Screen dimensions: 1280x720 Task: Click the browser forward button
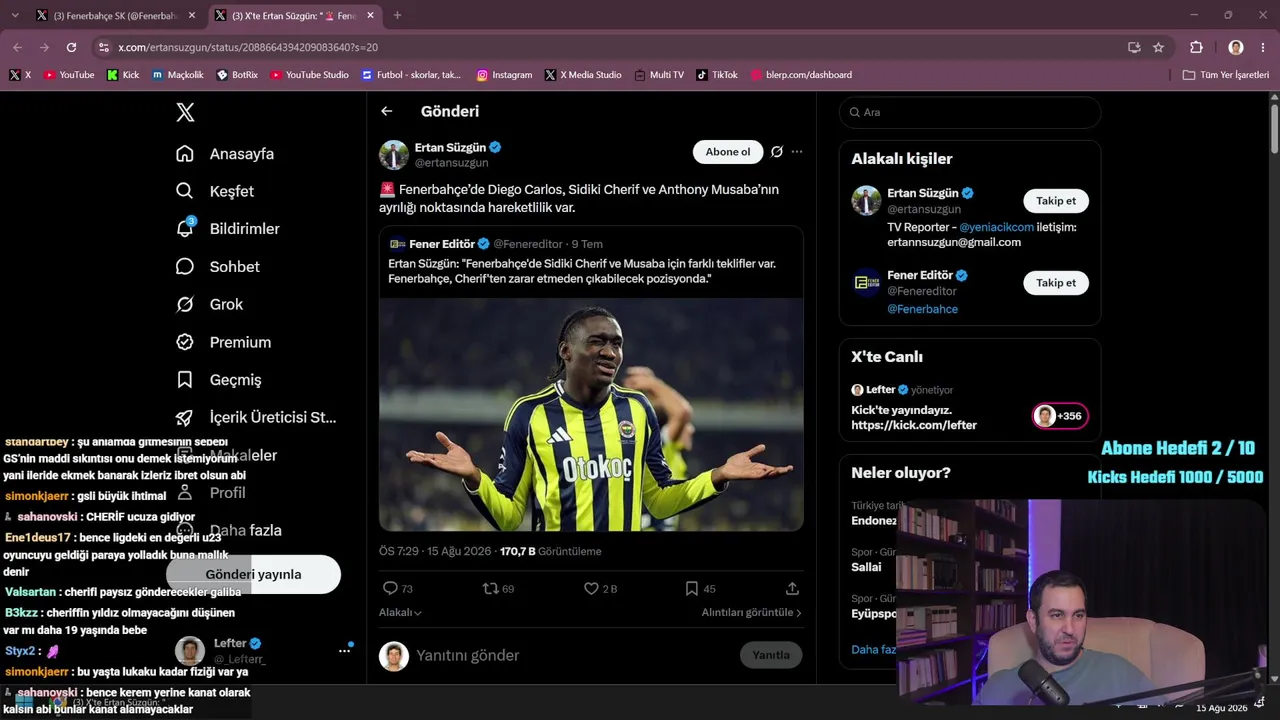click(x=44, y=47)
